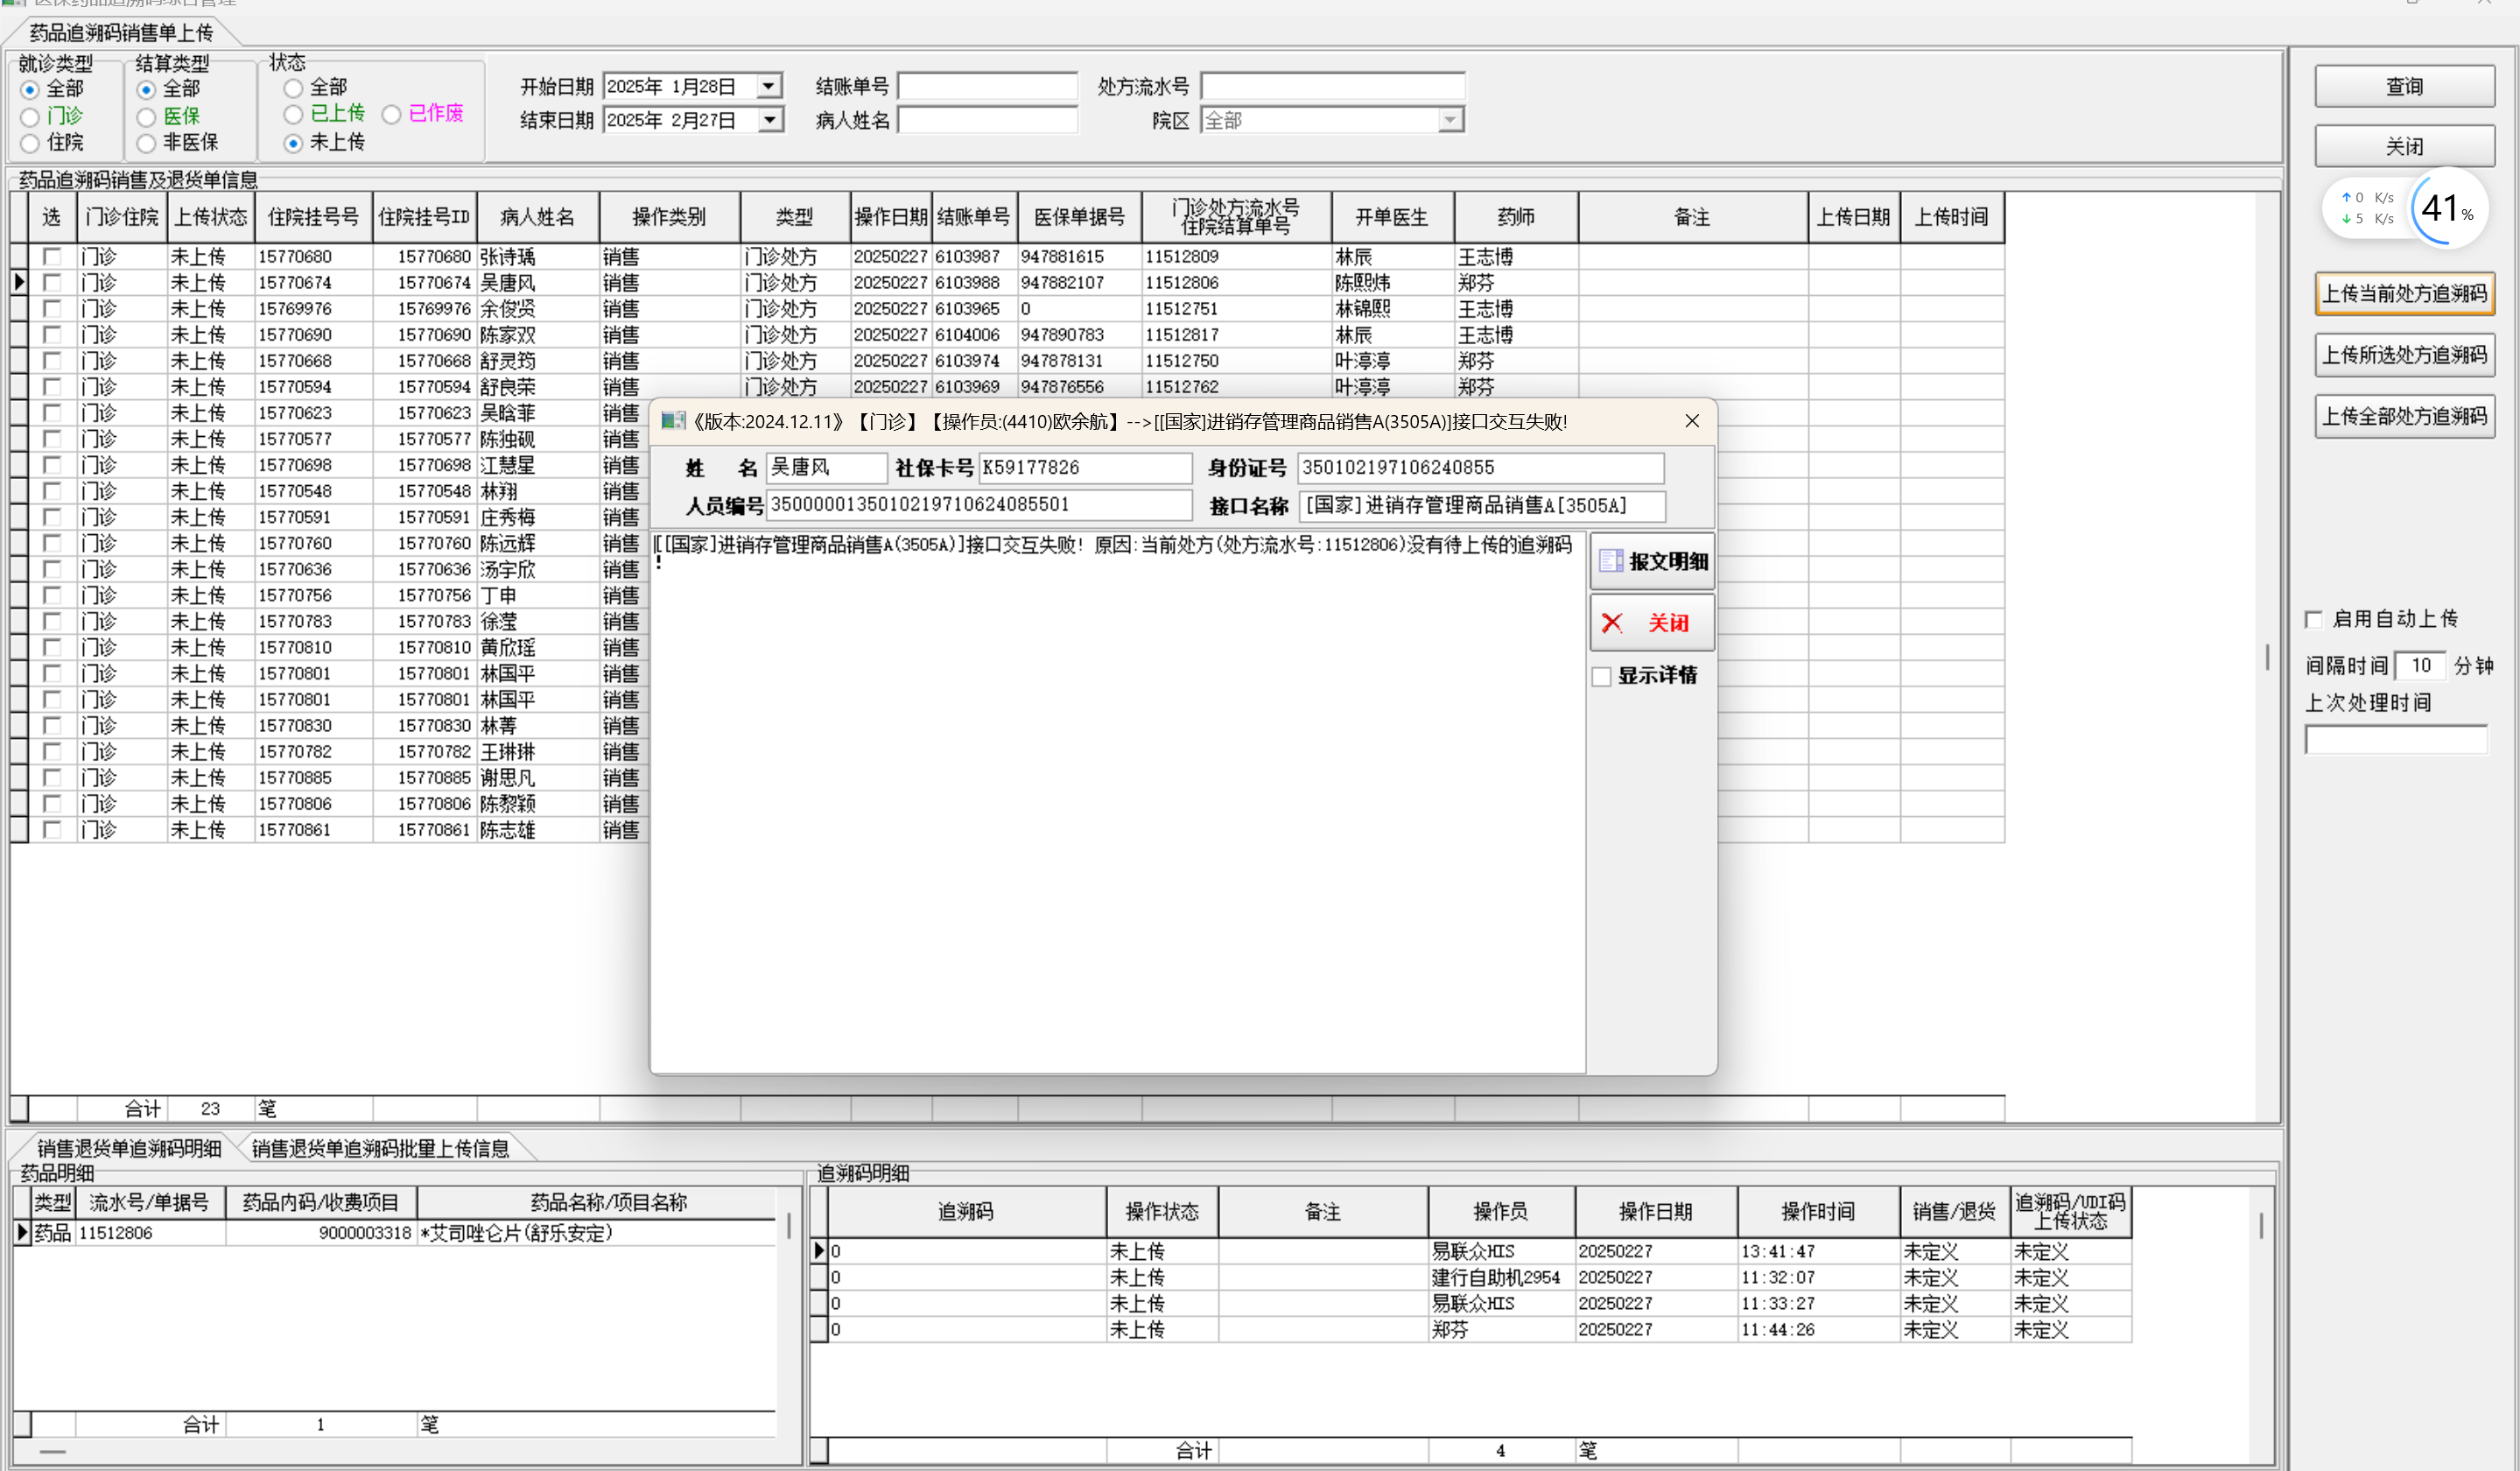Viewport: 2520px width, 1471px height.
Task: Close the error dialog via title X
Action: click(x=1691, y=421)
